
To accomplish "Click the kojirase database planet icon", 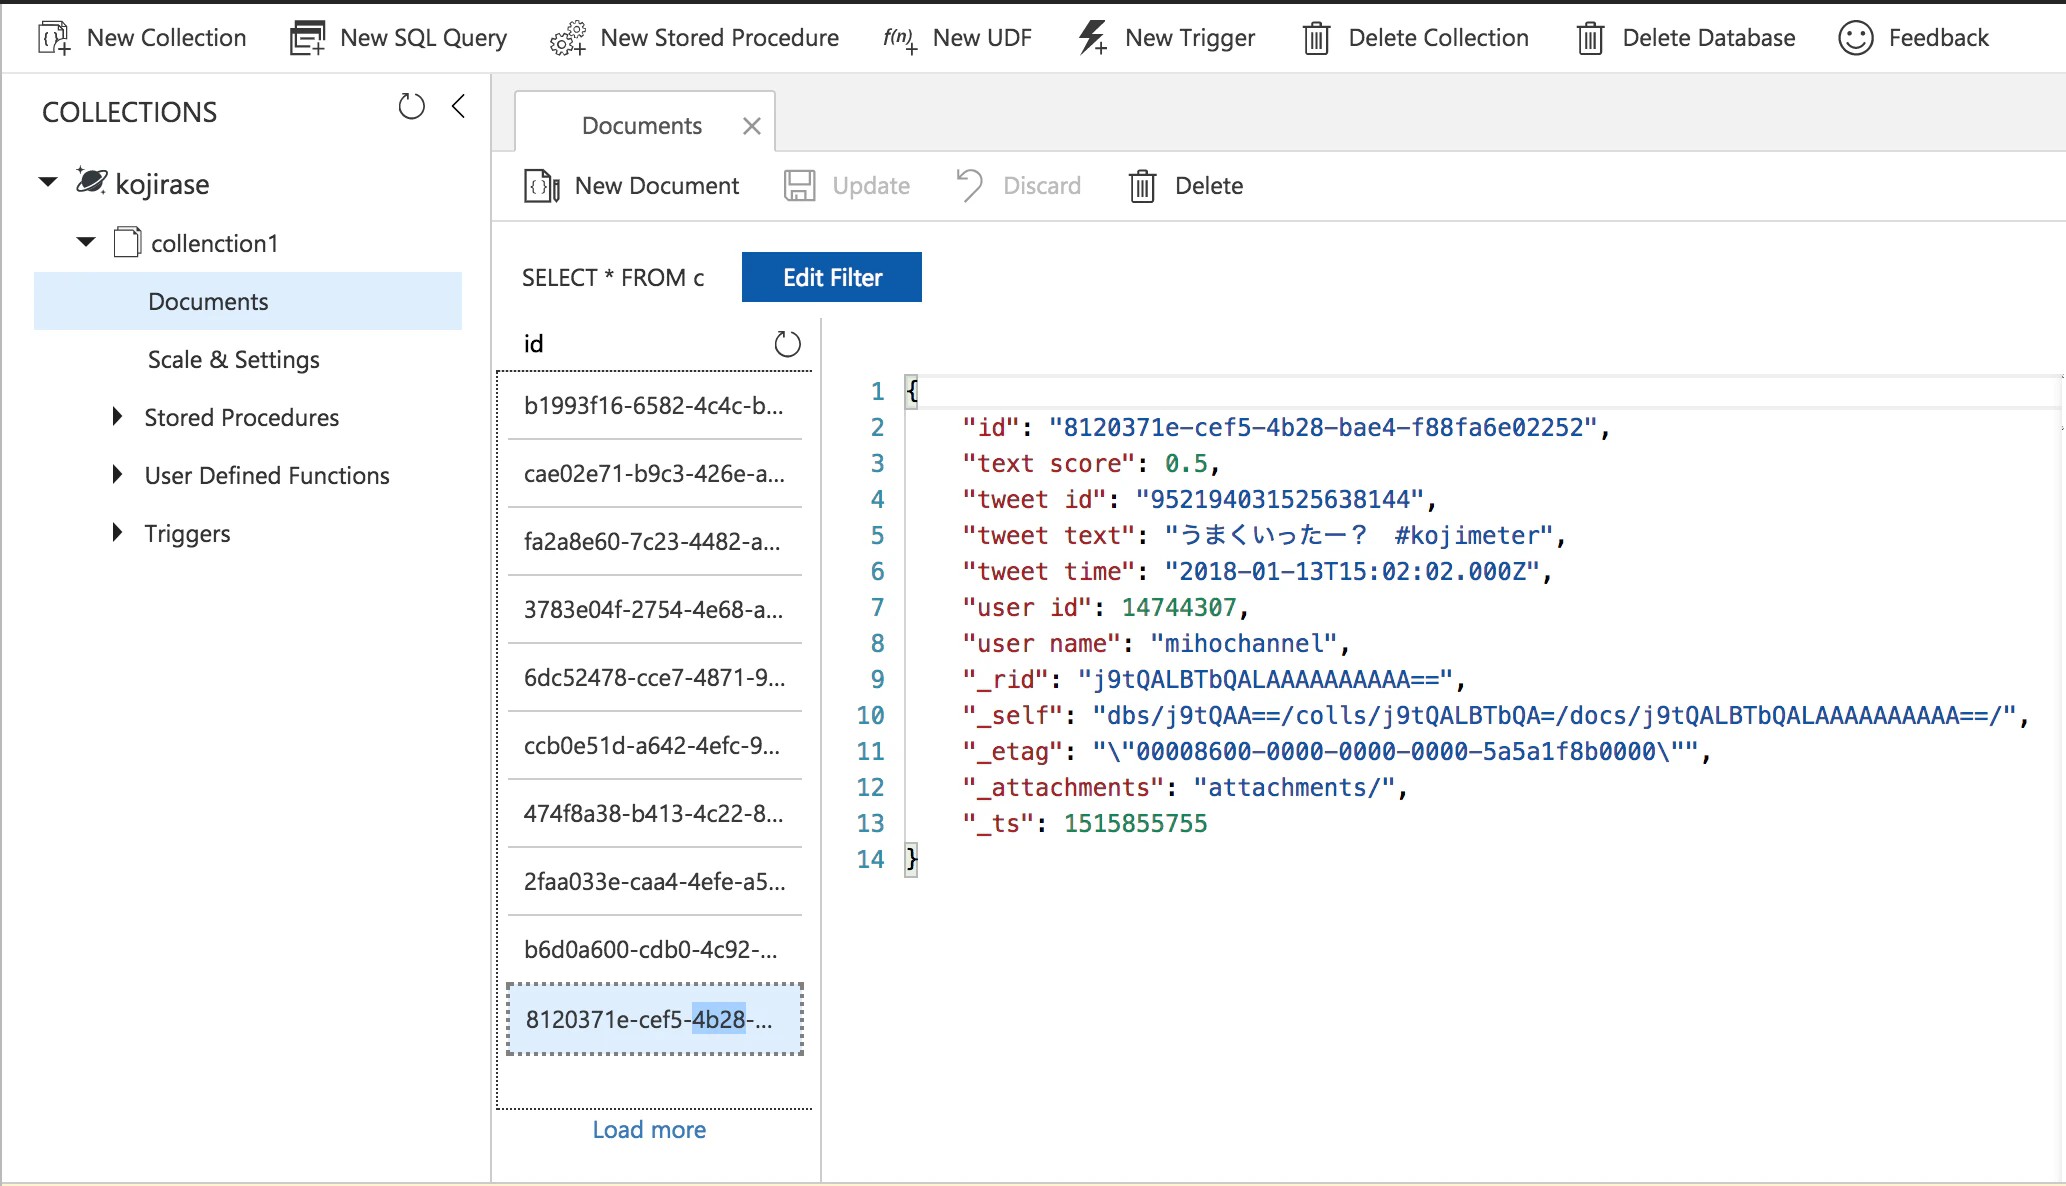I will click(91, 182).
